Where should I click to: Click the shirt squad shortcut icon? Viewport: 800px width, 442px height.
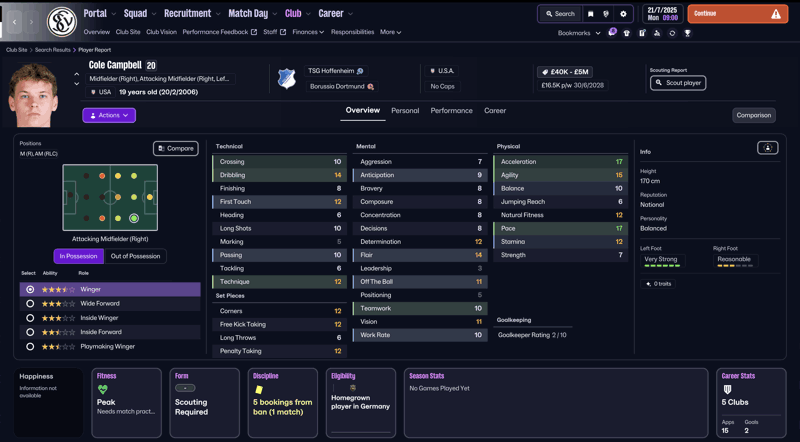tap(627, 33)
